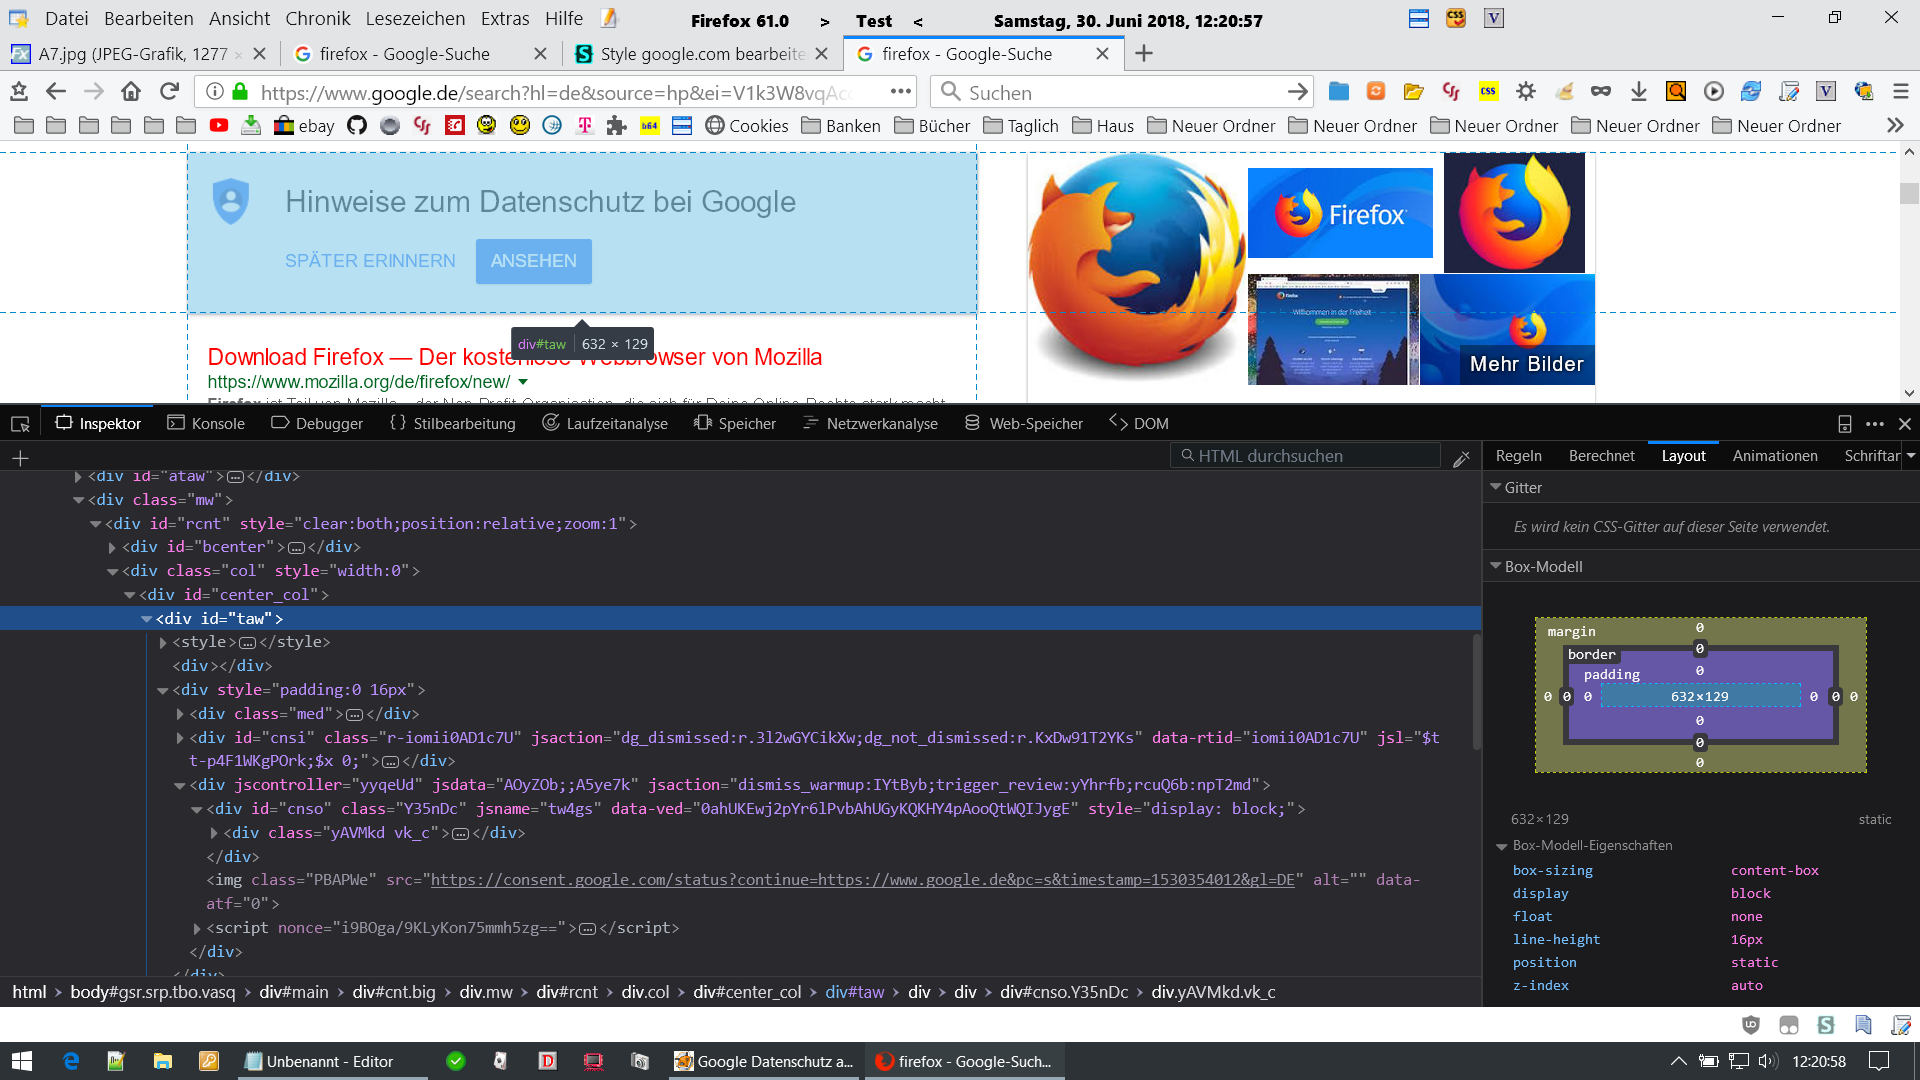Collapse the Box-Modell-Eigenschaften list

(1501, 846)
